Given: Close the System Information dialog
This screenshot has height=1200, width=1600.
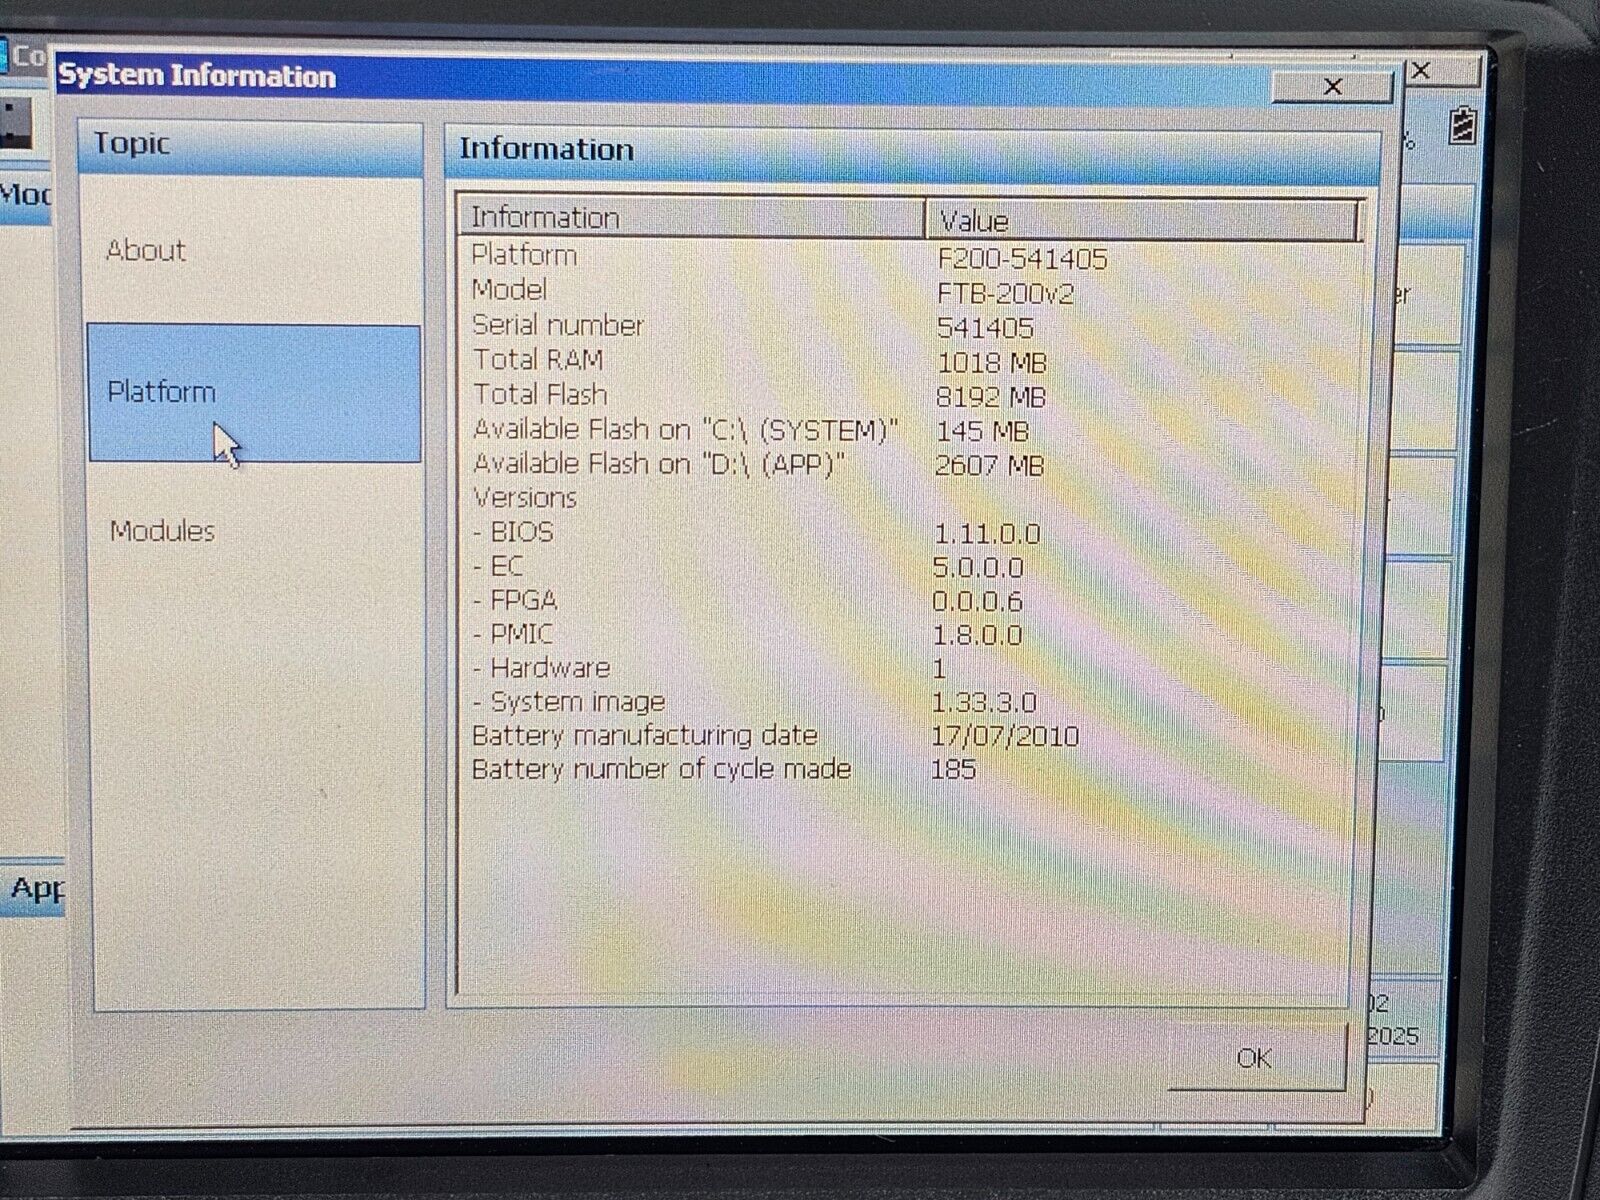Looking at the screenshot, I should point(1333,88).
